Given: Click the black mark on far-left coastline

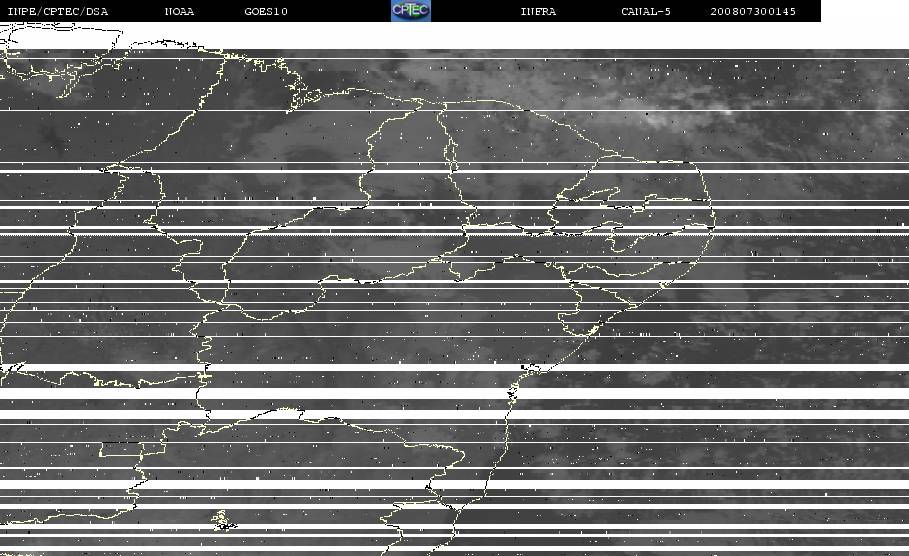Looking at the screenshot, I should pyautogui.click(x=13, y=368).
